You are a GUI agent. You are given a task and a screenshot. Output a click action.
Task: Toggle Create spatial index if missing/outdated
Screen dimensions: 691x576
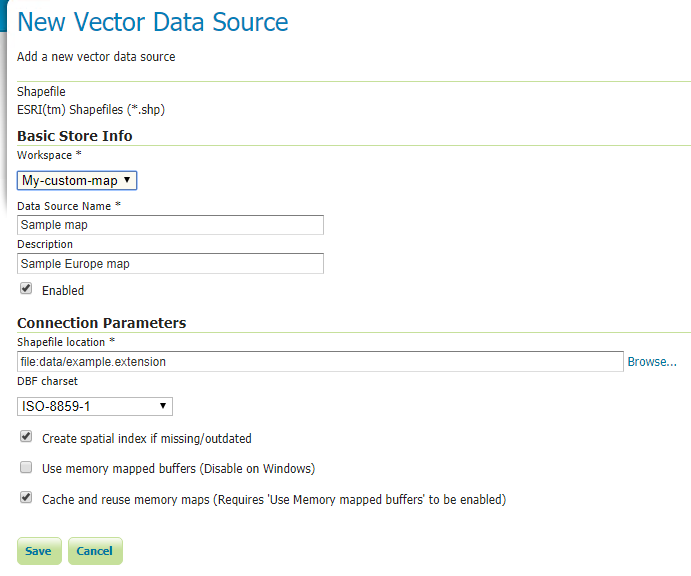point(26,437)
